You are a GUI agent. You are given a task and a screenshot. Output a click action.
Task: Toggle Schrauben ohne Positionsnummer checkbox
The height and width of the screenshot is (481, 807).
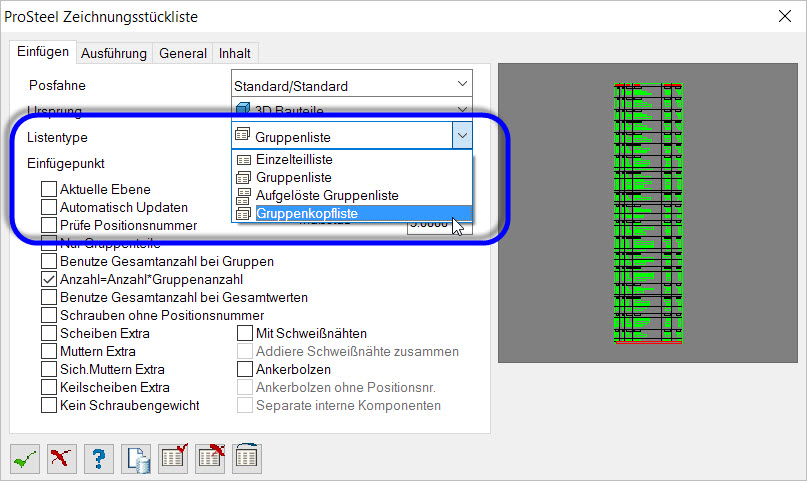49,315
